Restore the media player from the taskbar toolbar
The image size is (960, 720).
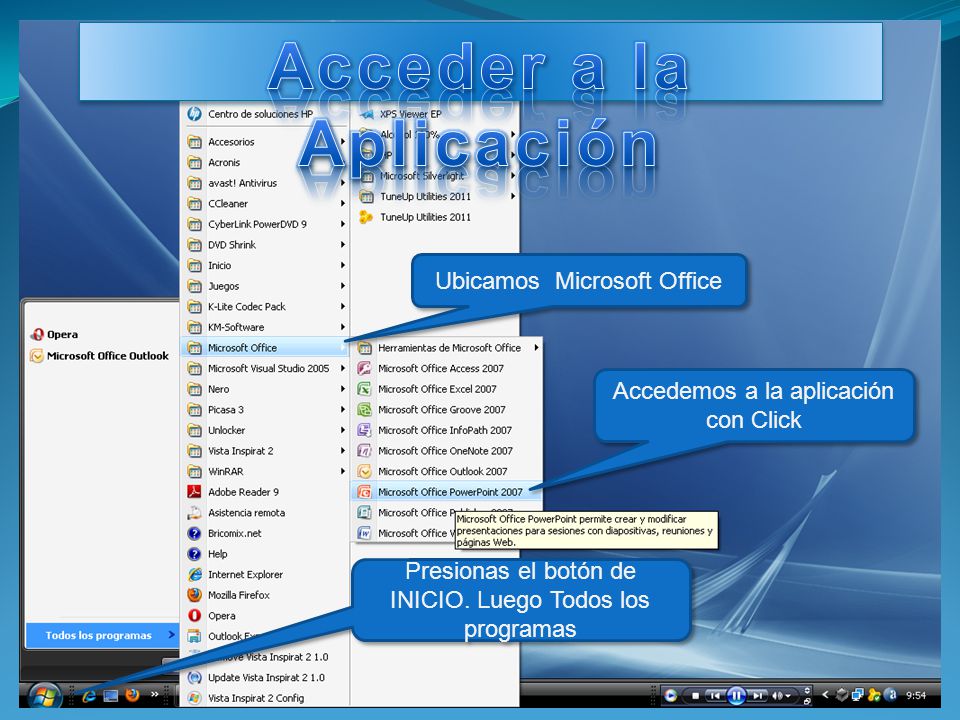click(x=808, y=700)
